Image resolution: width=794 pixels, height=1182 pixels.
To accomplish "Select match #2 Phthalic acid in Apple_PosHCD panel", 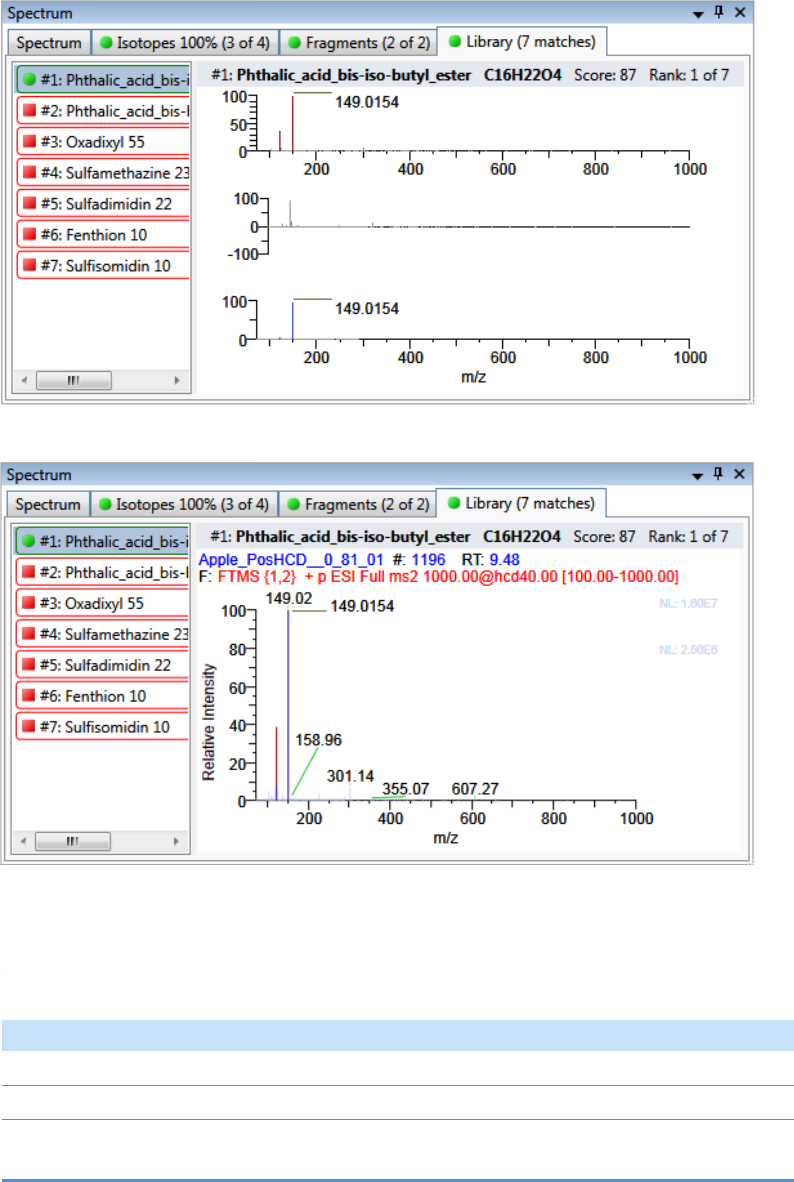I will click(x=102, y=572).
